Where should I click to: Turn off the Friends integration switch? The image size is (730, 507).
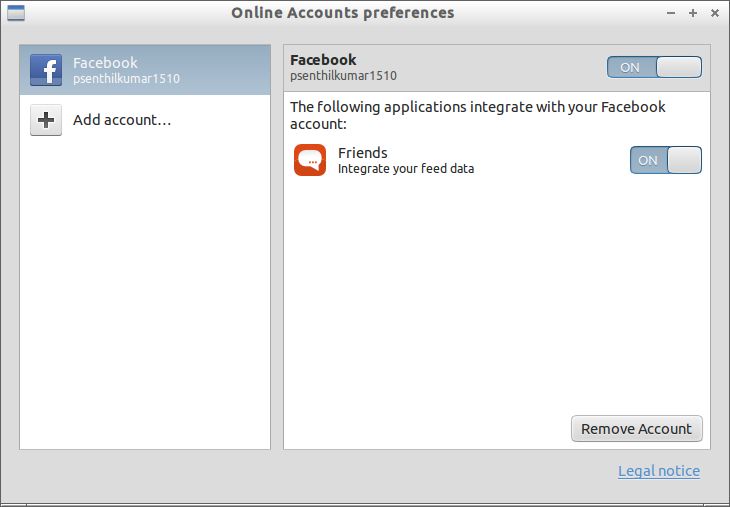(x=666, y=160)
